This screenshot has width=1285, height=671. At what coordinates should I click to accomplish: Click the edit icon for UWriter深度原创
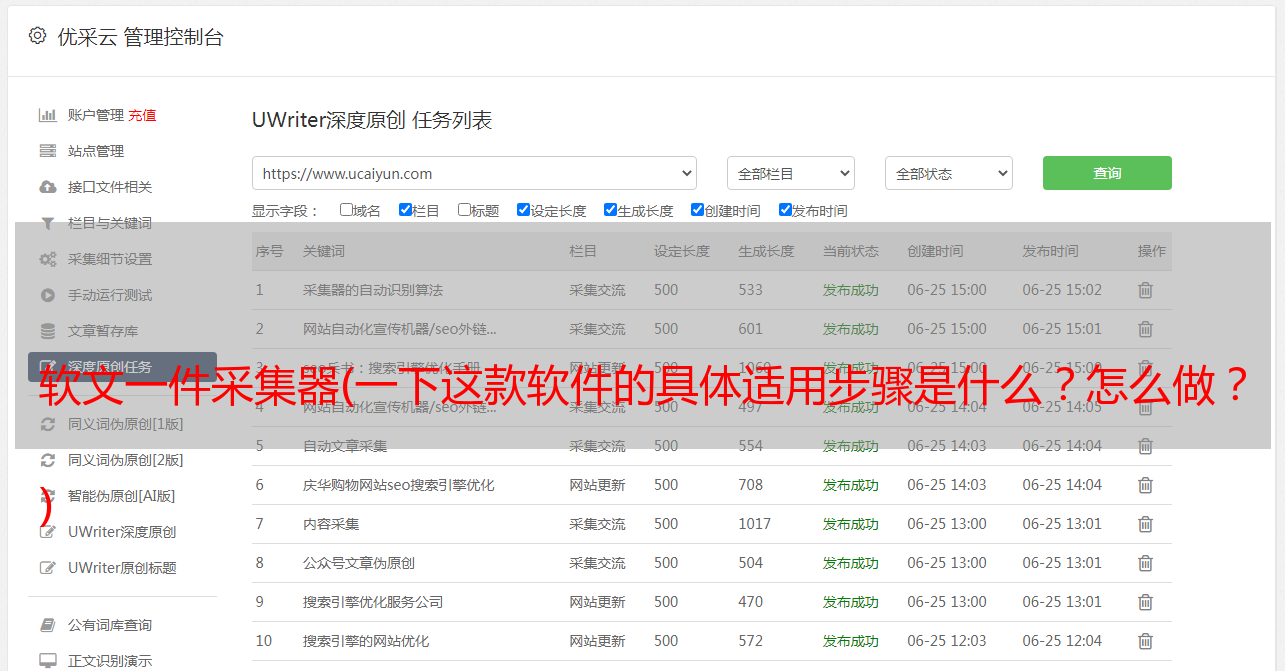click(47, 532)
